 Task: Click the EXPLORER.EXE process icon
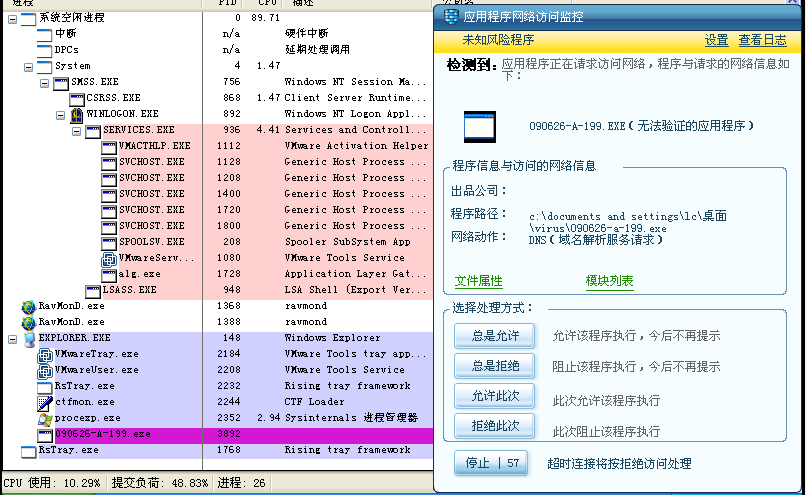tap(29, 339)
